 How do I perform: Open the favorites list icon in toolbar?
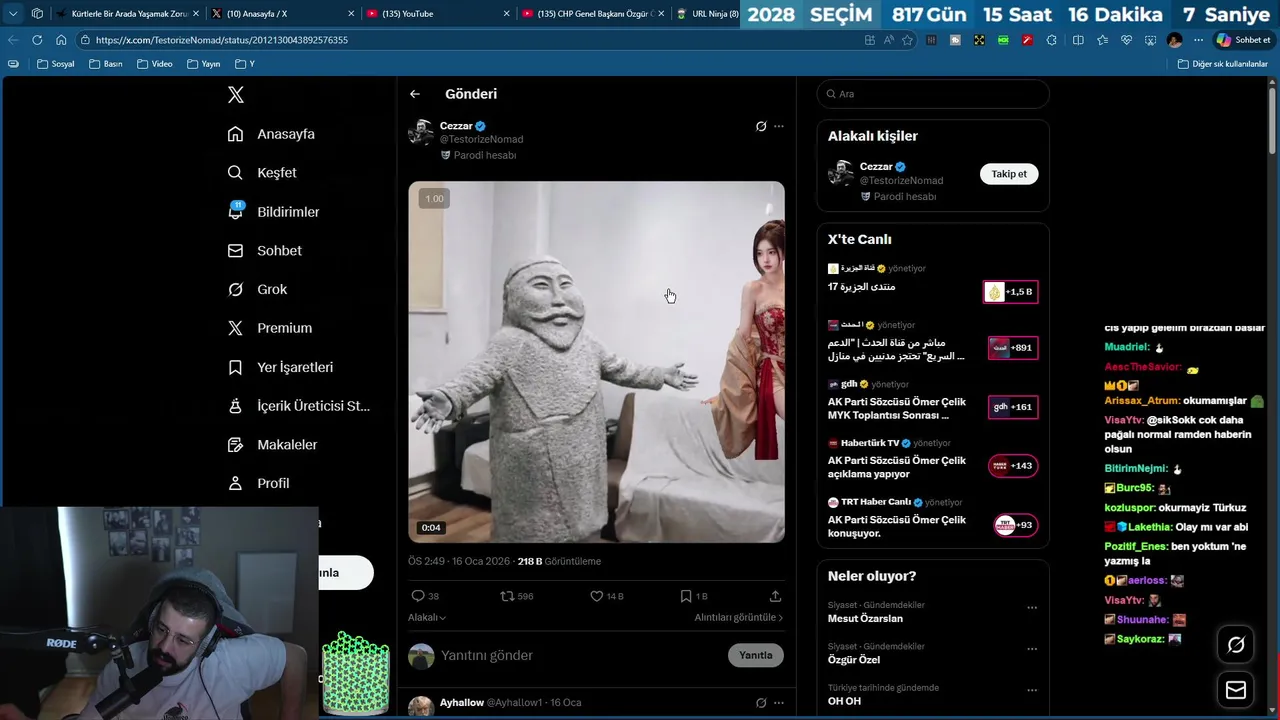(1102, 40)
